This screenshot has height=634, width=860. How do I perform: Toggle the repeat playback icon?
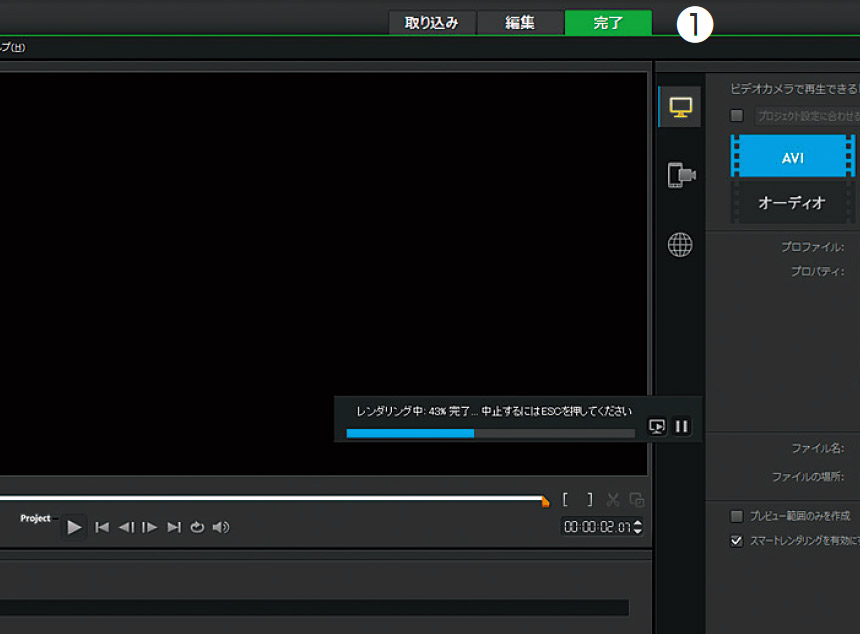(x=197, y=527)
